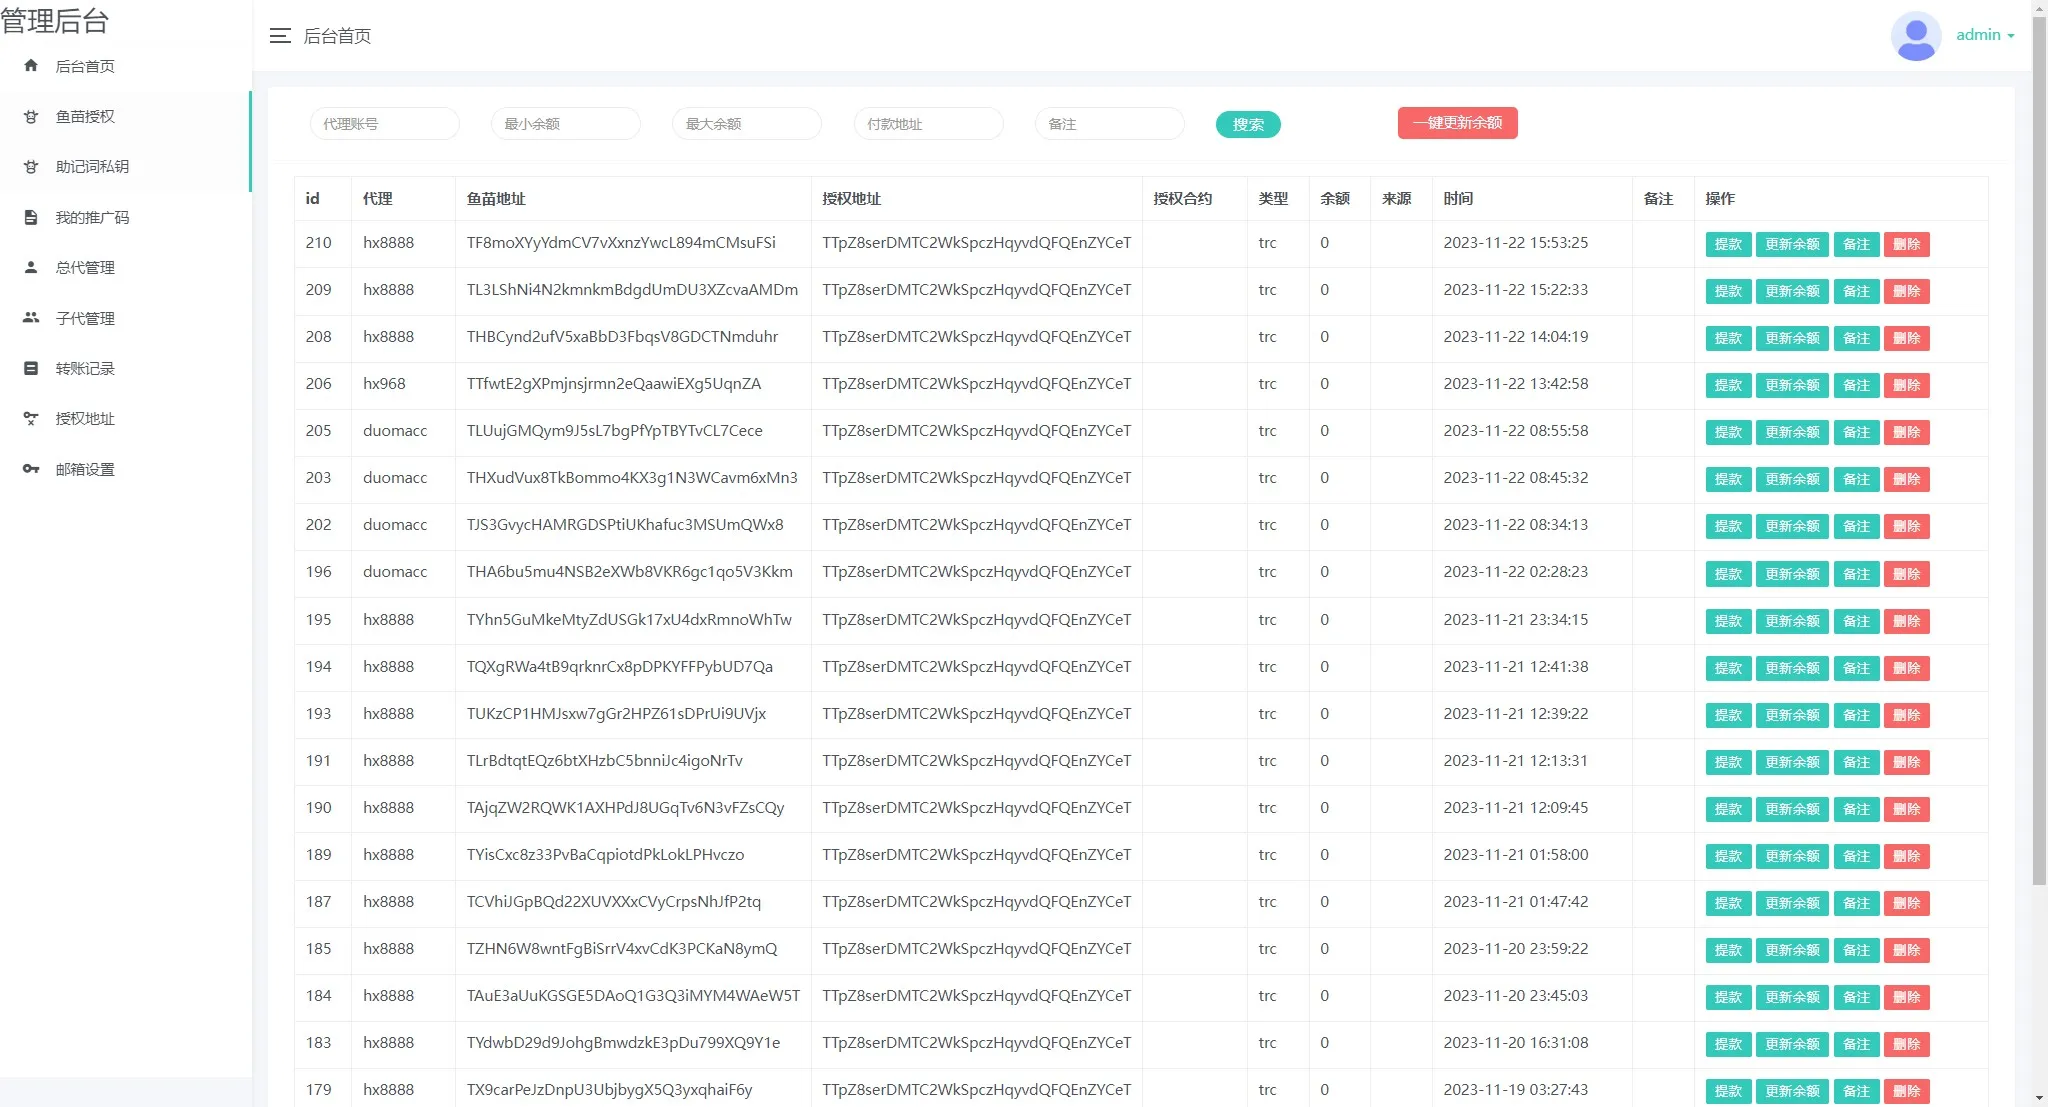The height and width of the screenshot is (1107, 2048).
Task: Open the admin account dropdown
Action: click(x=1985, y=35)
